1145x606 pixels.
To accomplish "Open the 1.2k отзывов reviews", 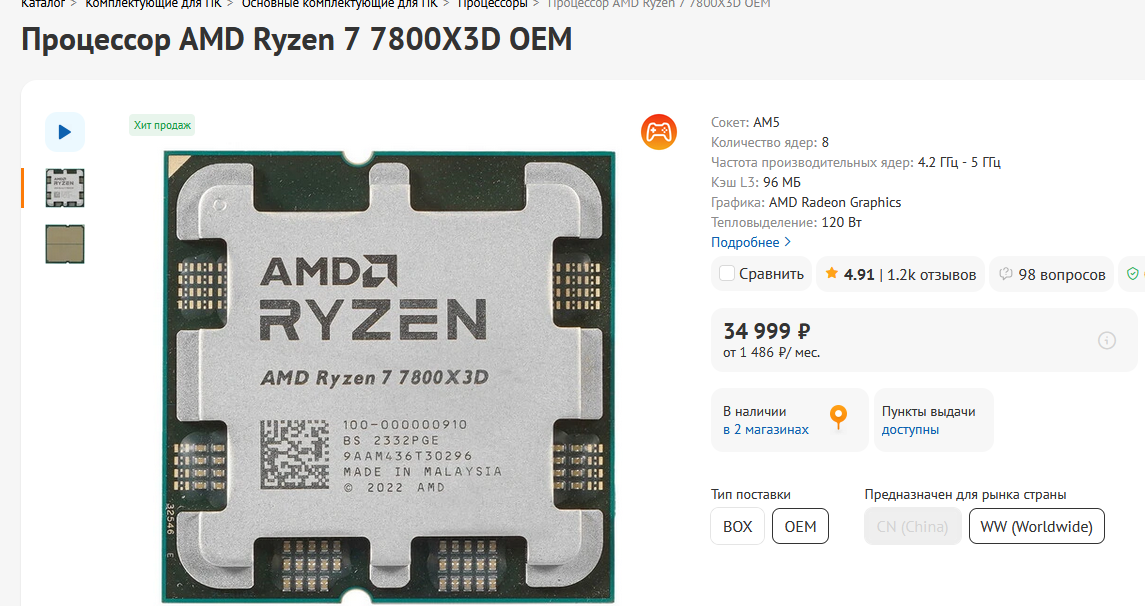I will pyautogui.click(x=932, y=275).
